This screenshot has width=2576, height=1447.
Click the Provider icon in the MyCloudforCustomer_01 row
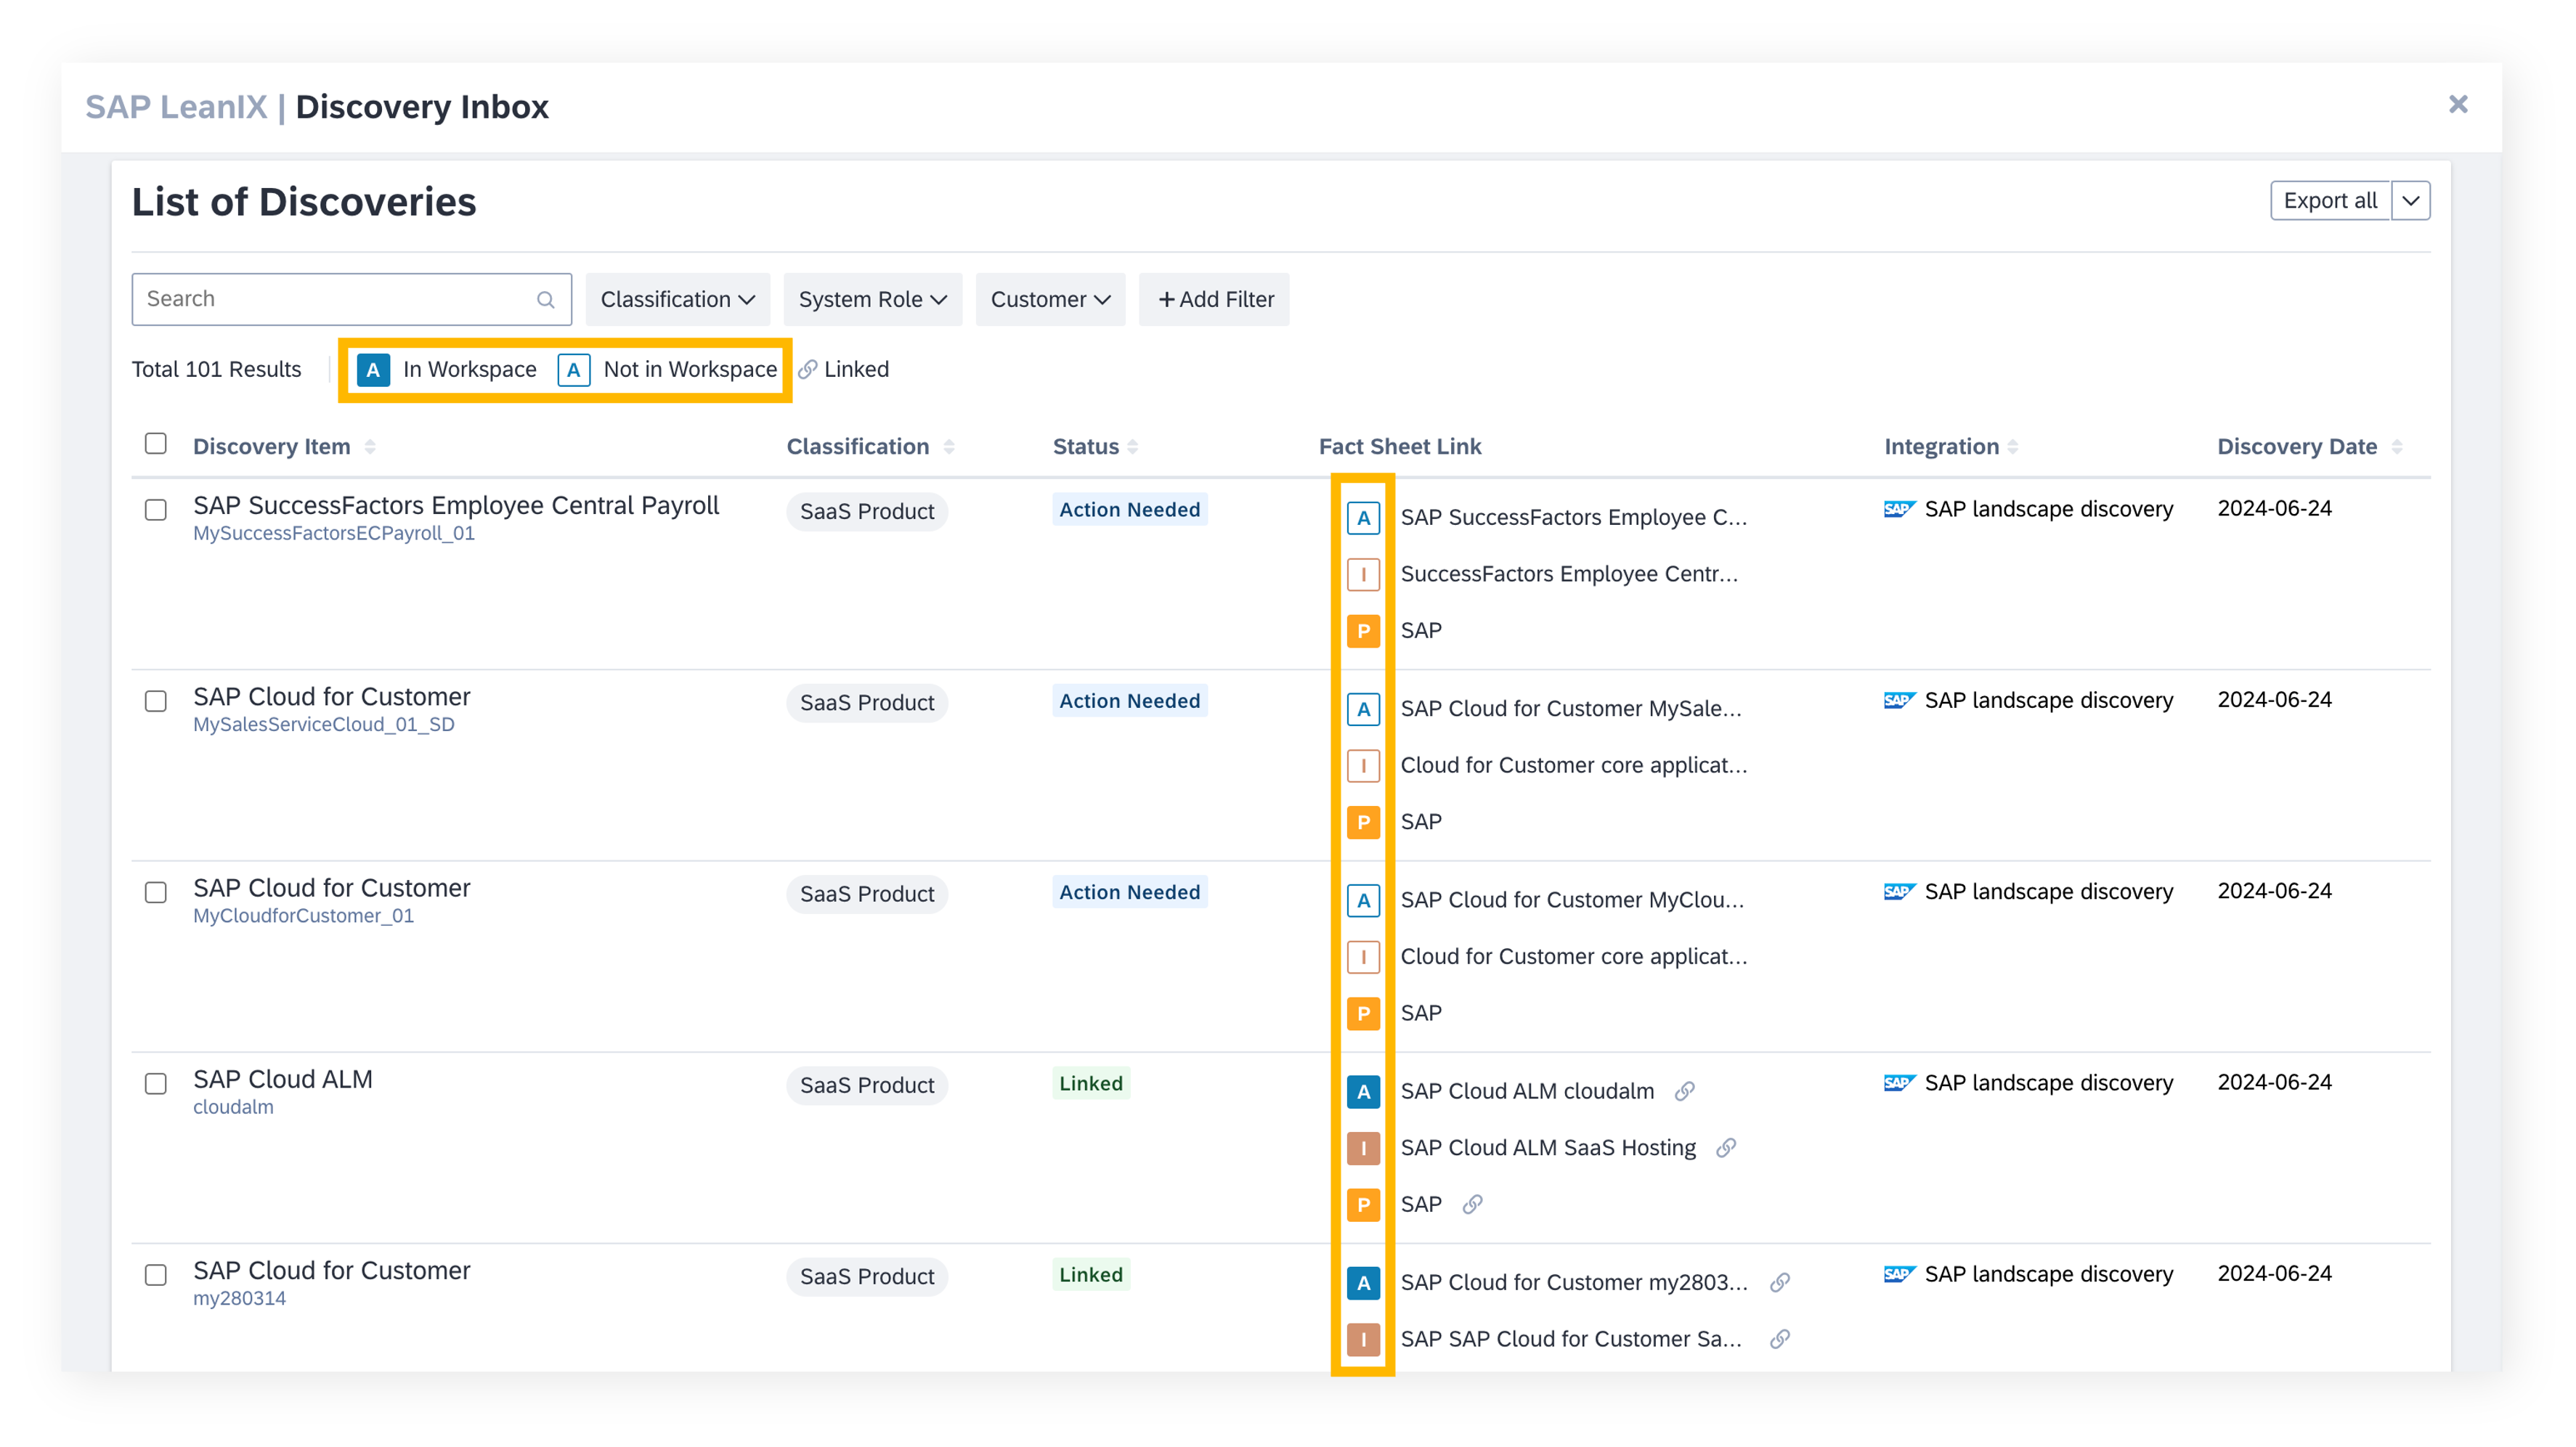click(x=1363, y=1013)
